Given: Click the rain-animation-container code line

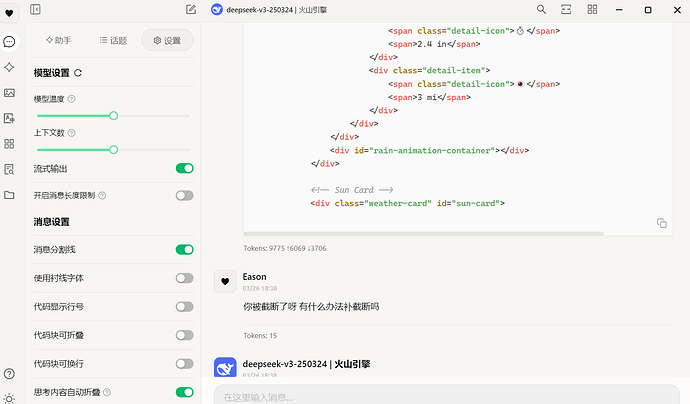Looking at the screenshot, I should point(429,151).
